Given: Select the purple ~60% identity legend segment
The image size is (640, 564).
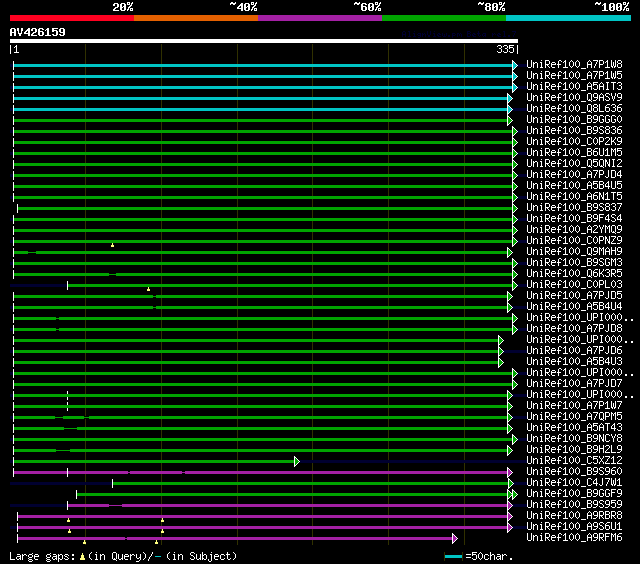Looking at the screenshot, I should pos(319,18).
